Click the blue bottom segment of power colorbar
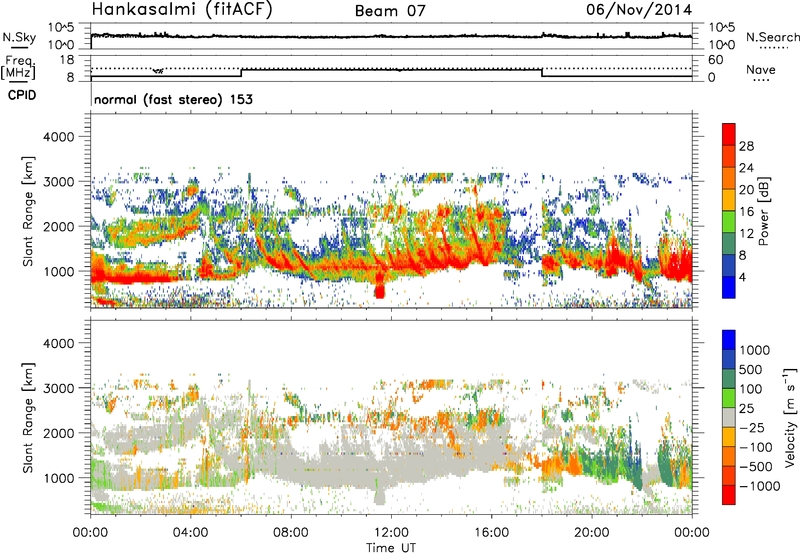This screenshot has width=800, height=554. pos(729,287)
